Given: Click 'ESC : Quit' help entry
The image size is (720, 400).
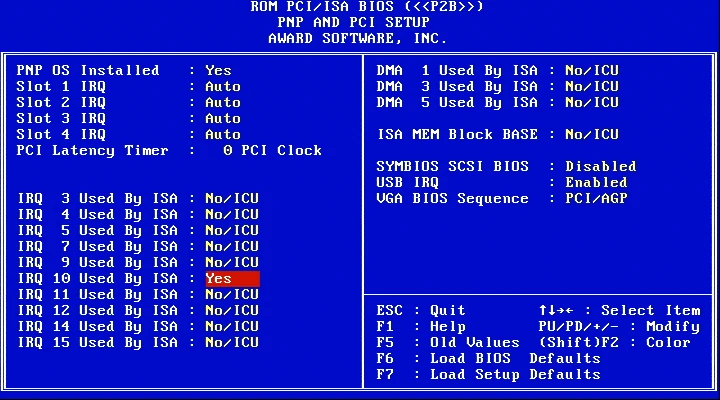Looking at the screenshot, I should [x=421, y=310].
